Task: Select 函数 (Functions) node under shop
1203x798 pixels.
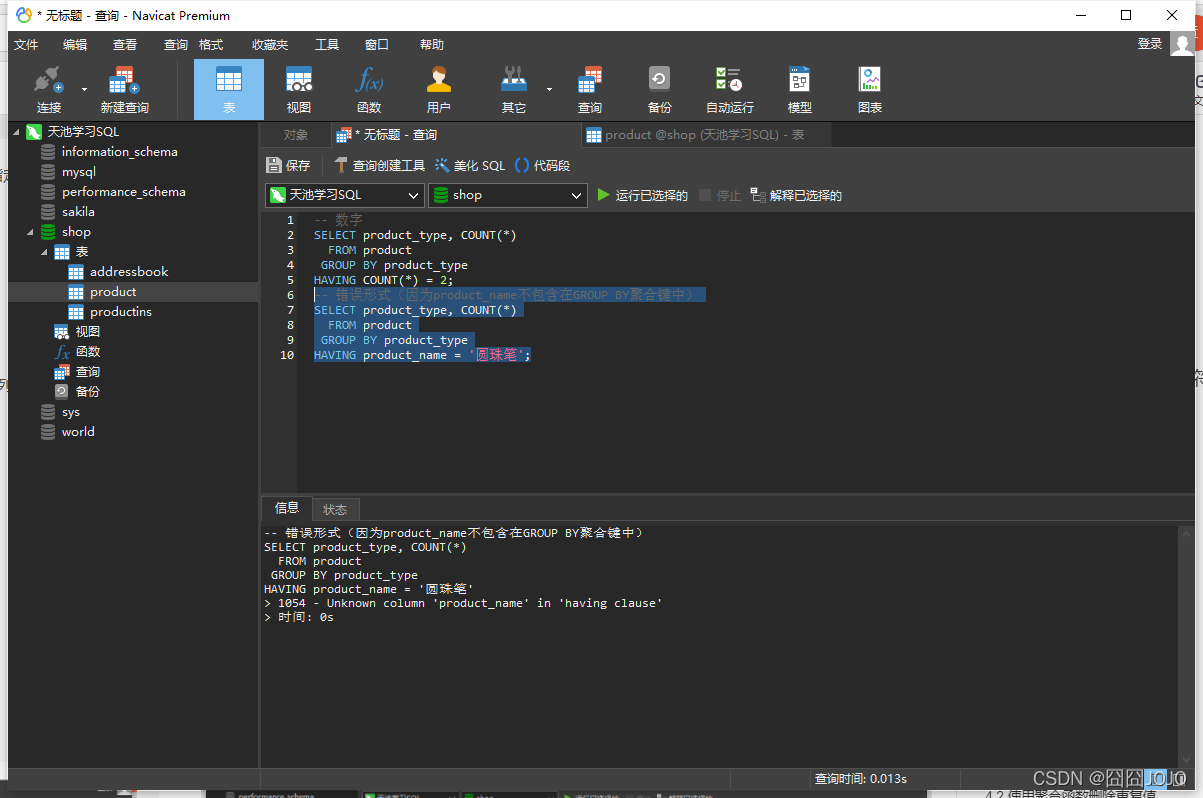Action: tap(87, 352)
